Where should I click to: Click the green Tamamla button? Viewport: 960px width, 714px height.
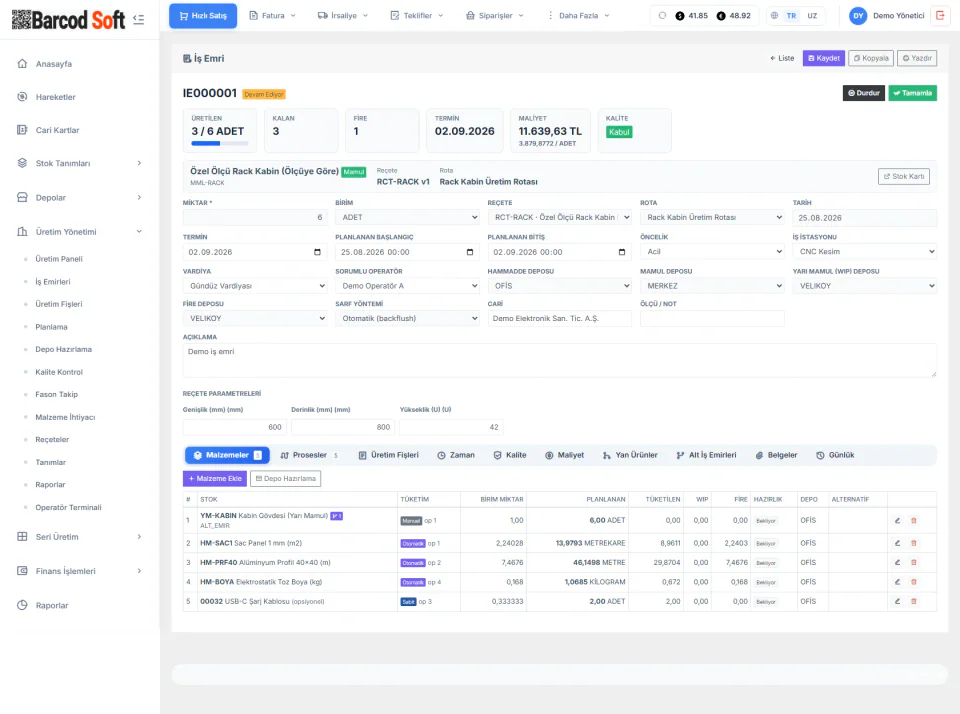point(912,93)
